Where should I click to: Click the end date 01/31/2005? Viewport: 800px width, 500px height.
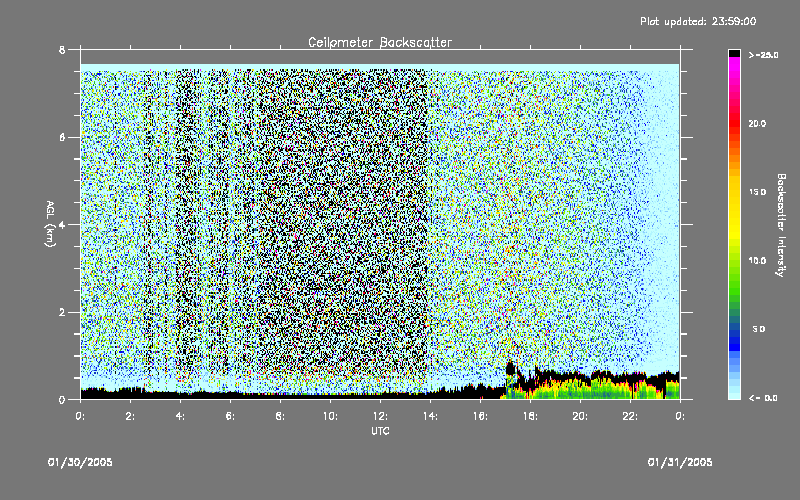(x=680, y=462)
